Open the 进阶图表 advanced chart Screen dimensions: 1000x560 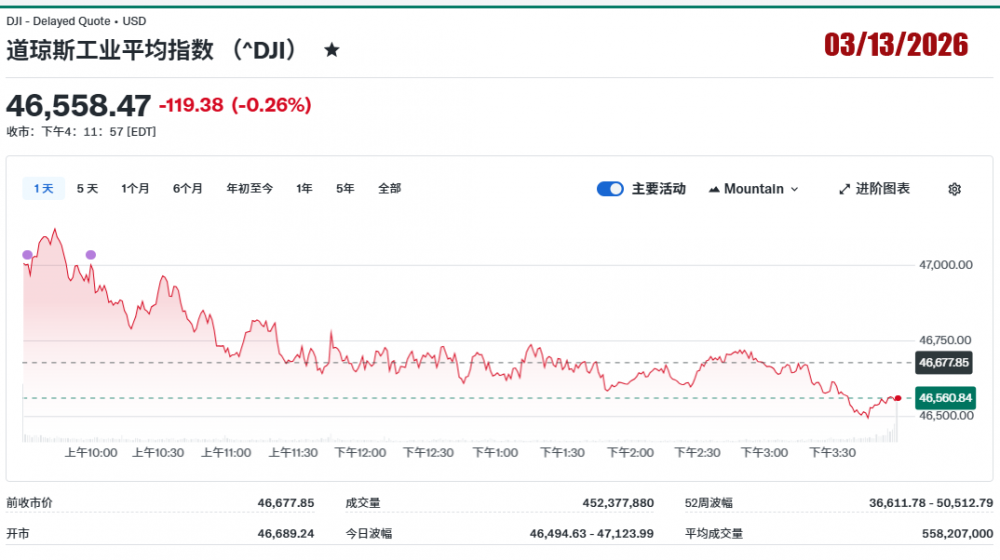click(874, 189)
